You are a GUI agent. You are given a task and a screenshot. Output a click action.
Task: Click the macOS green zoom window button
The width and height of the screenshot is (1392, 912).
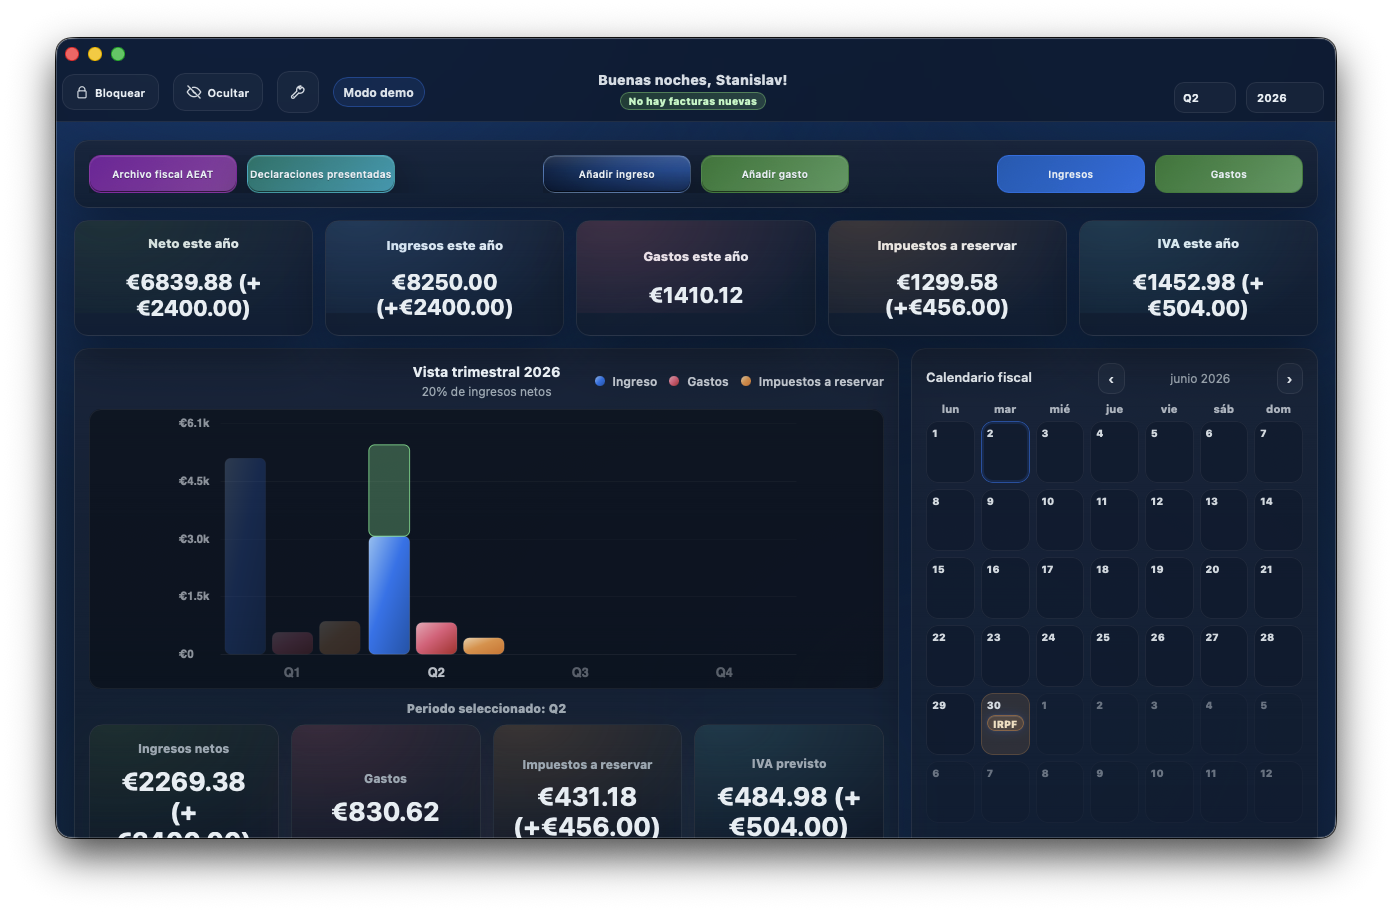pyautogui.click(x=118, y=54)
